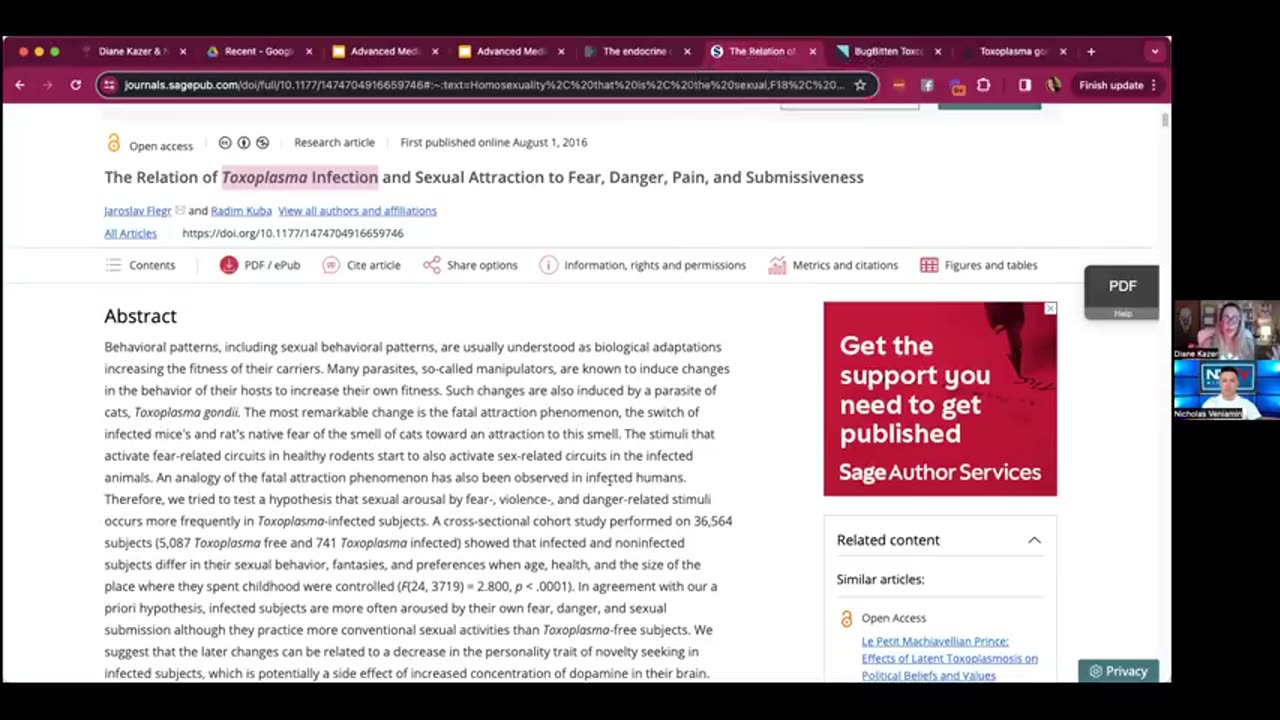Click View all authors and affiliations
Image resolution: width=1280 pixels, height=720 pixels.
357,211
